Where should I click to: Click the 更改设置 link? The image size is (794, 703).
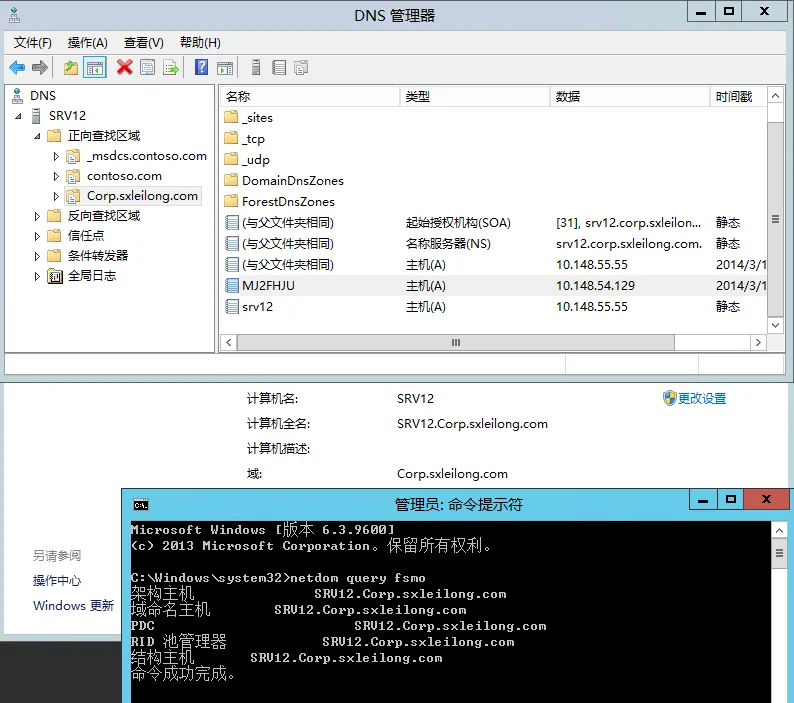[701, 398]
